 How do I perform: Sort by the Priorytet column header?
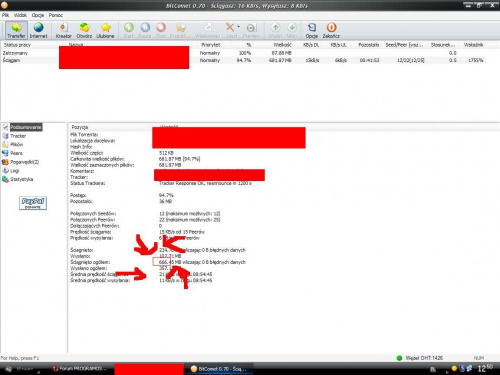pyautogui.click(x=210, y=45)
